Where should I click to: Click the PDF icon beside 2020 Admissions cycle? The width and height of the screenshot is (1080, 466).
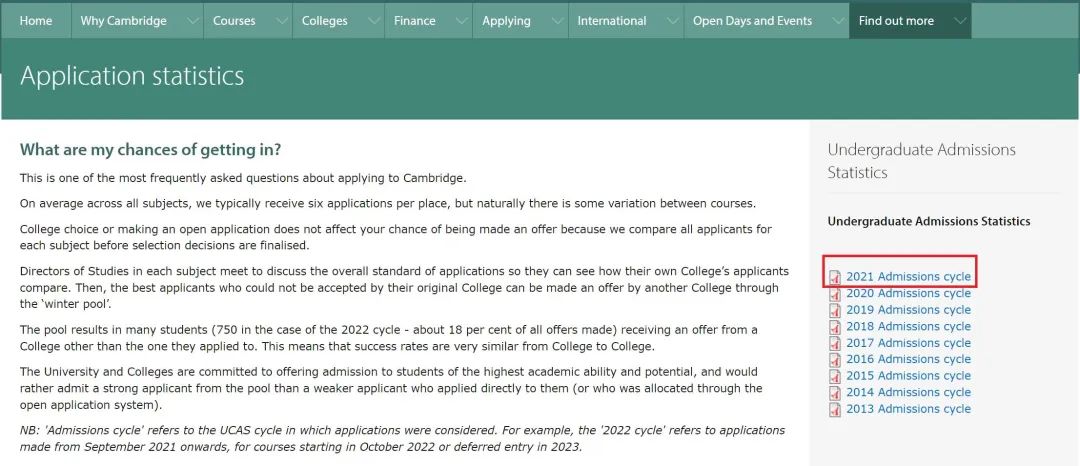[835, 294]
